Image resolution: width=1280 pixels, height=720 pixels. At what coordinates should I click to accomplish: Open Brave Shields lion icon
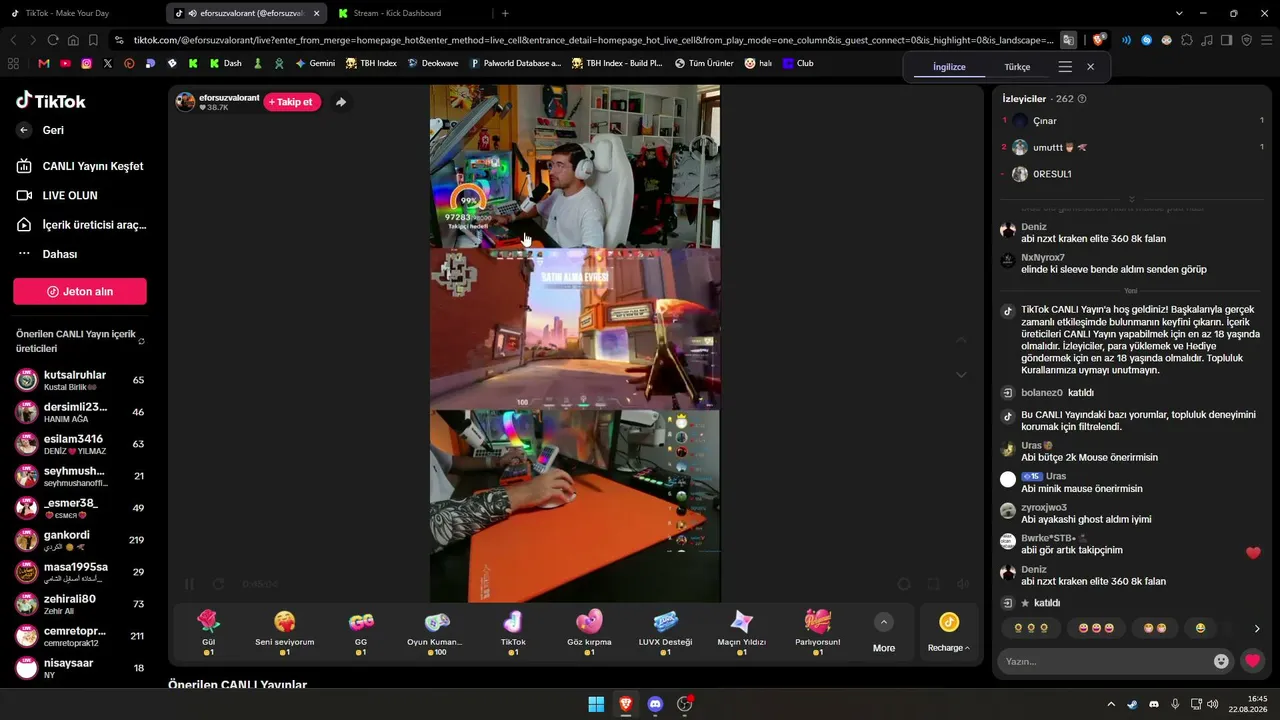(1098, 40)
